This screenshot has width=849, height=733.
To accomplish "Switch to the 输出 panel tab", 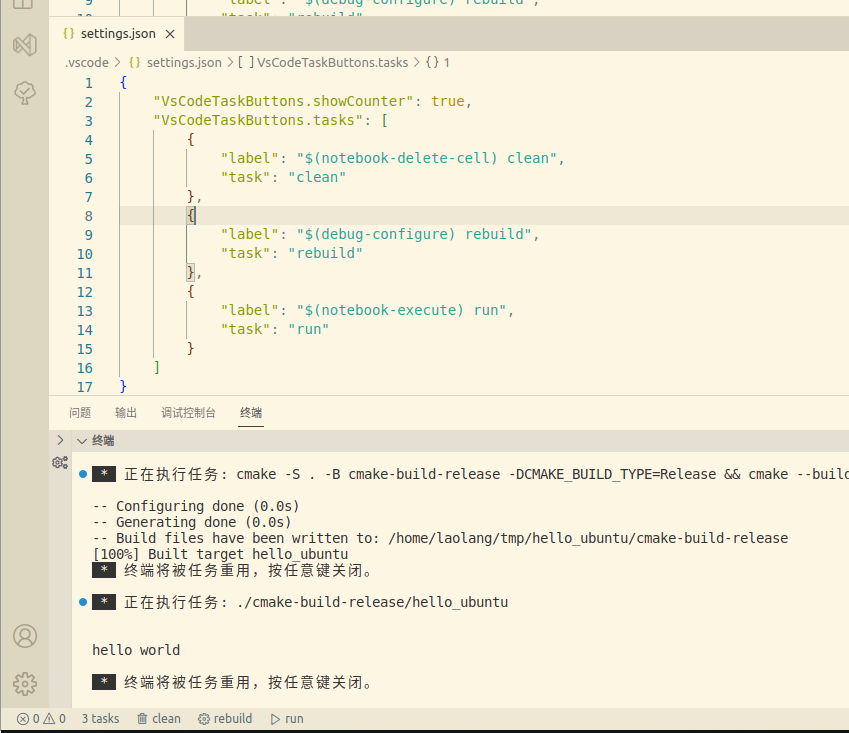I will point(126,413).
